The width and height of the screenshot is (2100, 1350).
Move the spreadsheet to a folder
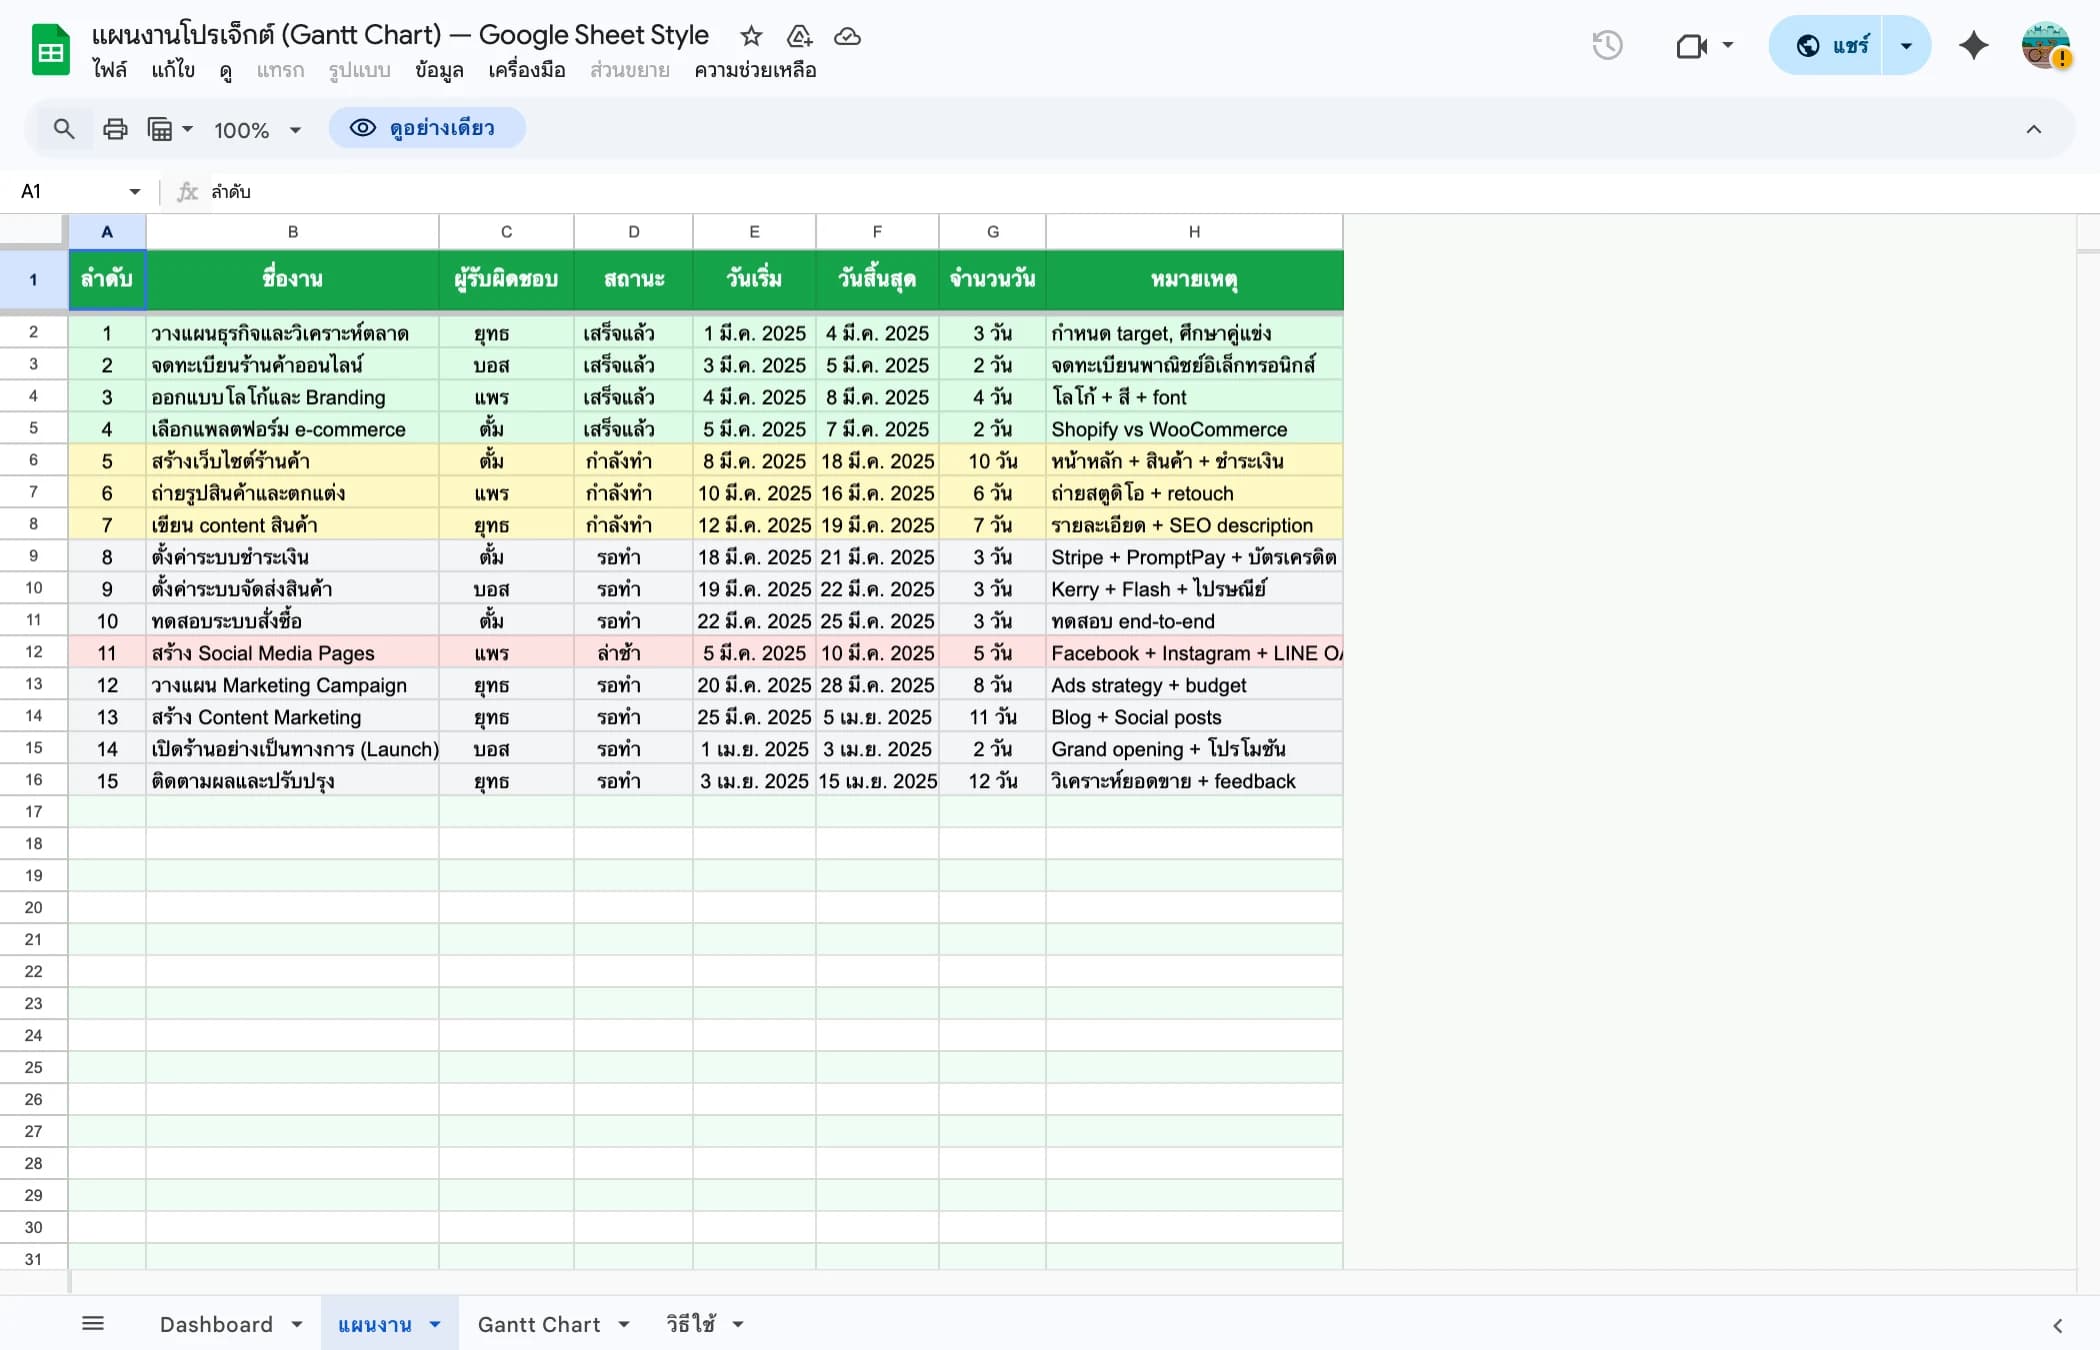[799, 36]
